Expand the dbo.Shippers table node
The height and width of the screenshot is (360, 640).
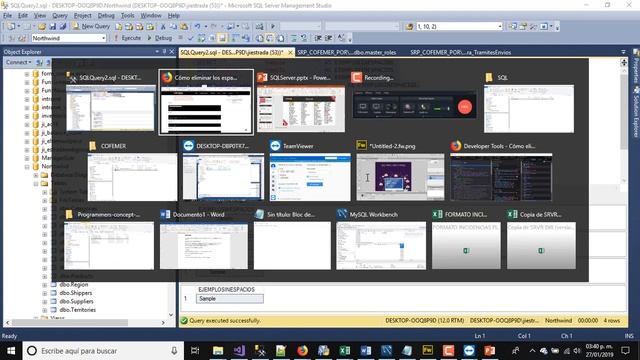(44, 293)
